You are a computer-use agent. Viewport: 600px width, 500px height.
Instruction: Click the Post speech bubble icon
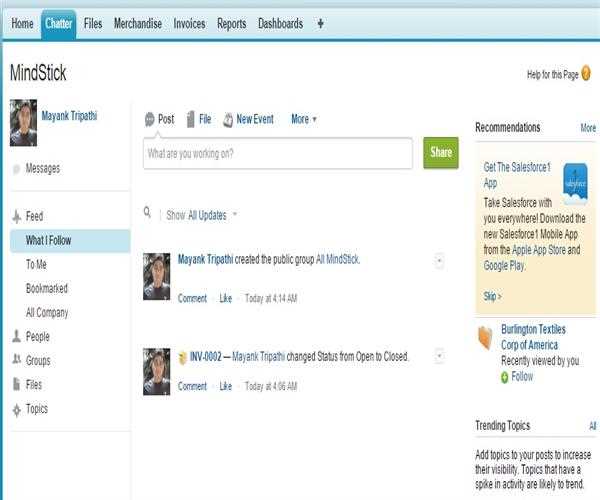pos(150,119)
